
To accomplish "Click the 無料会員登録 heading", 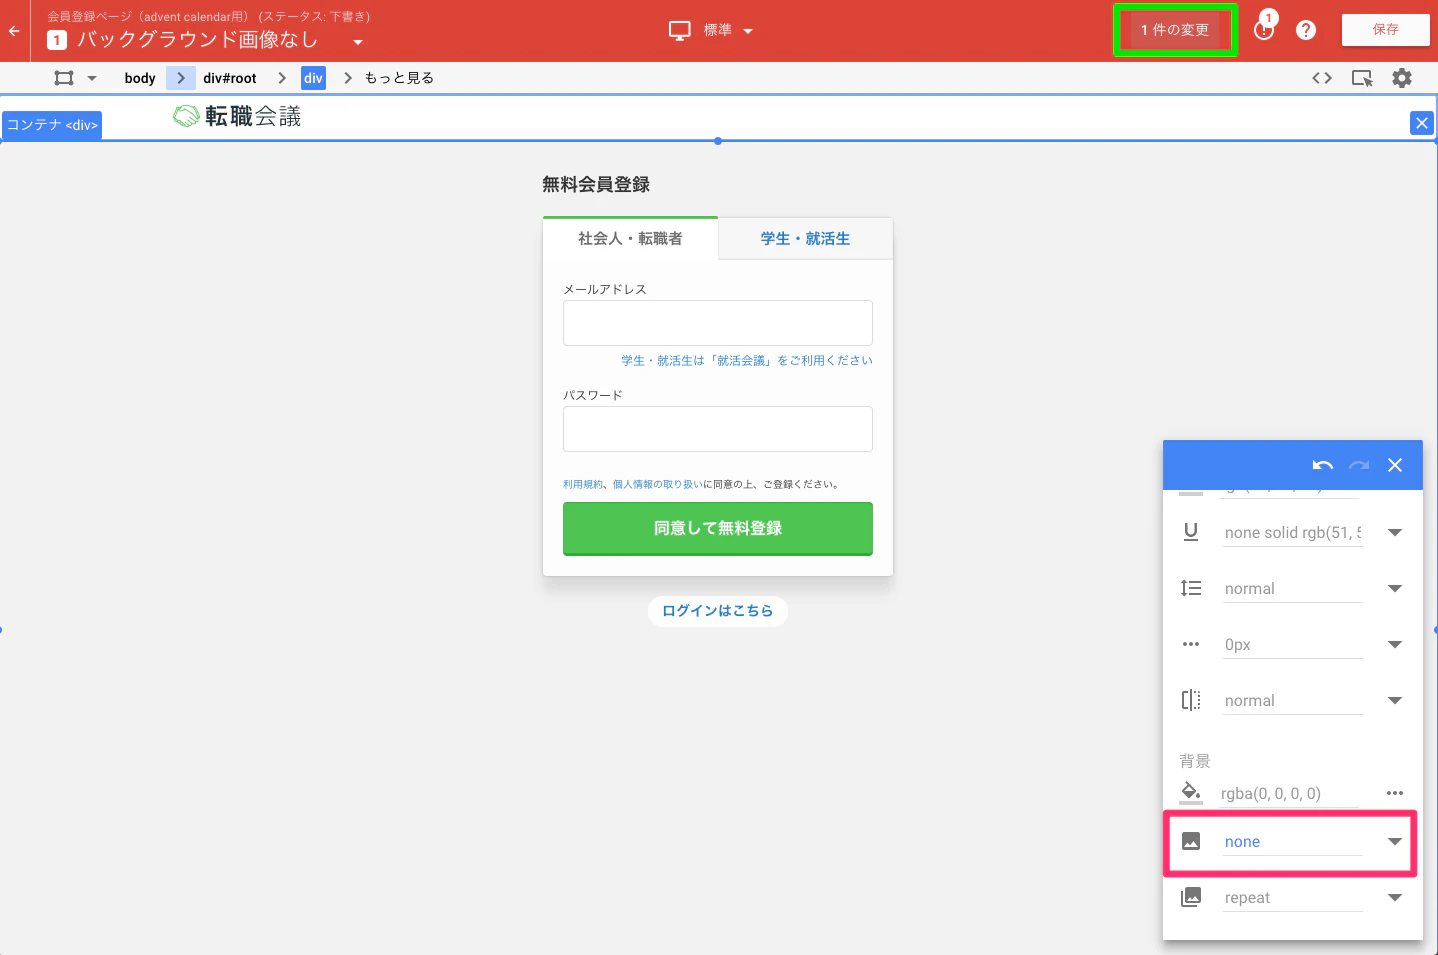I will [596, 185].
